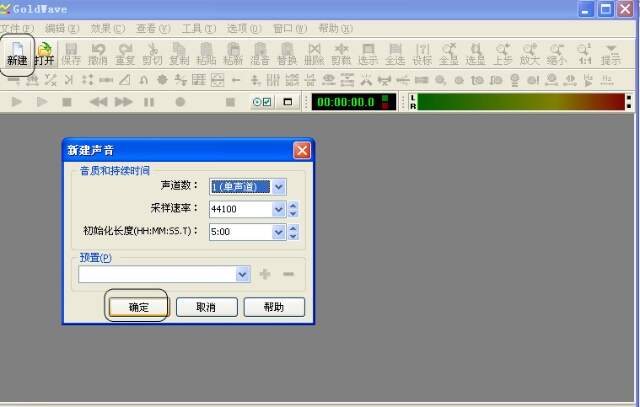The height and width of the screenshot is (407, 640).
Task: Click the 全选 (Select All) toolbar icon
Action: point(395,54)
